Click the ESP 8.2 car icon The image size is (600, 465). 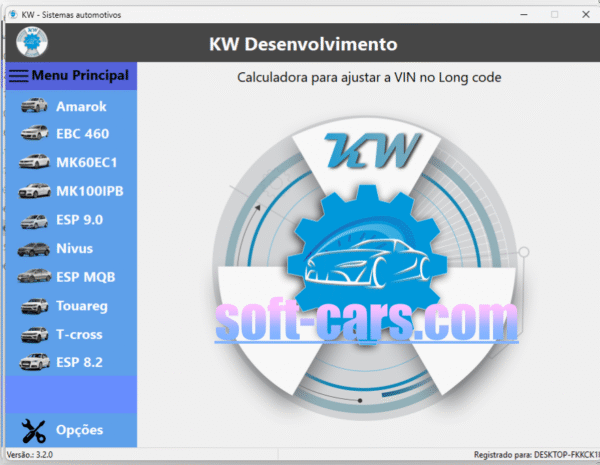pyautogui.click(x=34, y=362)
